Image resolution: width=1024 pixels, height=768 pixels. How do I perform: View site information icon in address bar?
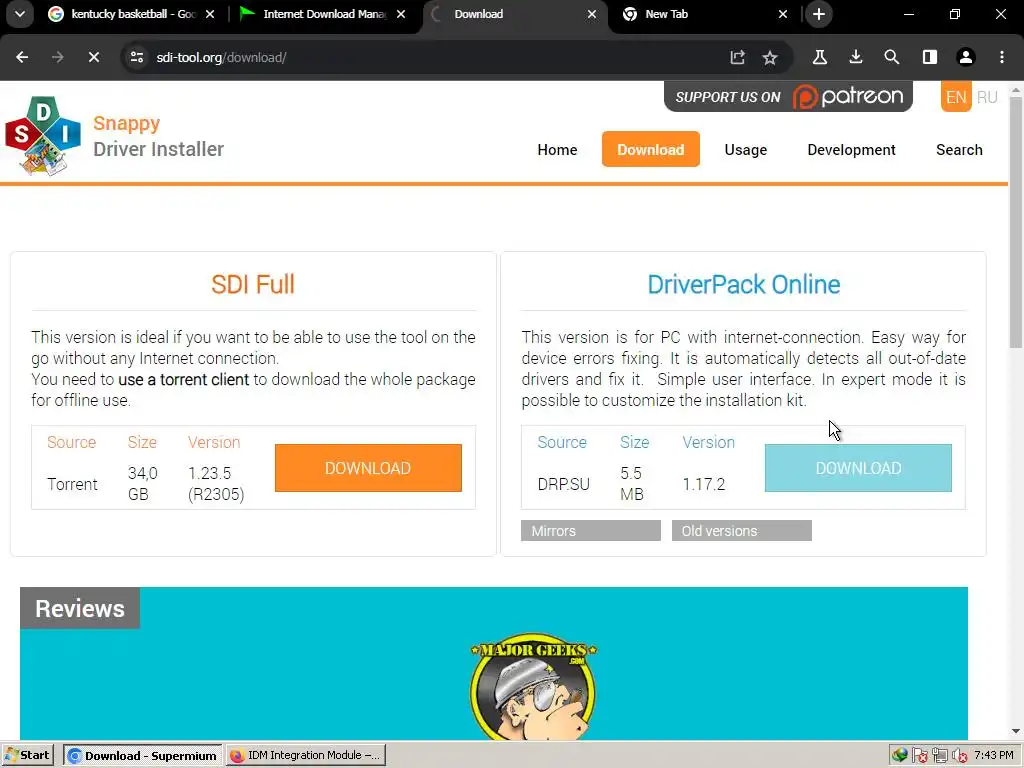click(x=137, y=57)
